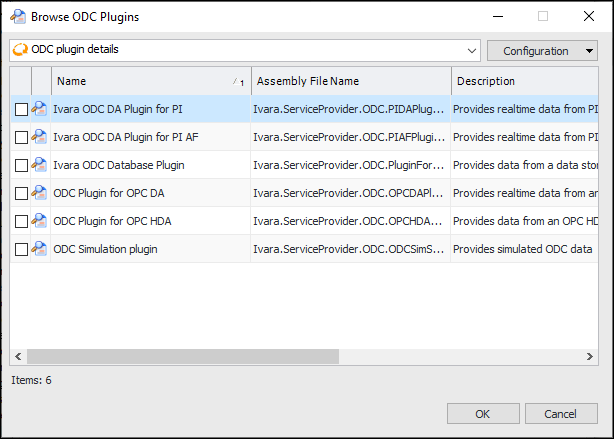Click the orange ODC plugin details view icon
The width and height of the screenshot is (614, 439).
coord(18,50)
